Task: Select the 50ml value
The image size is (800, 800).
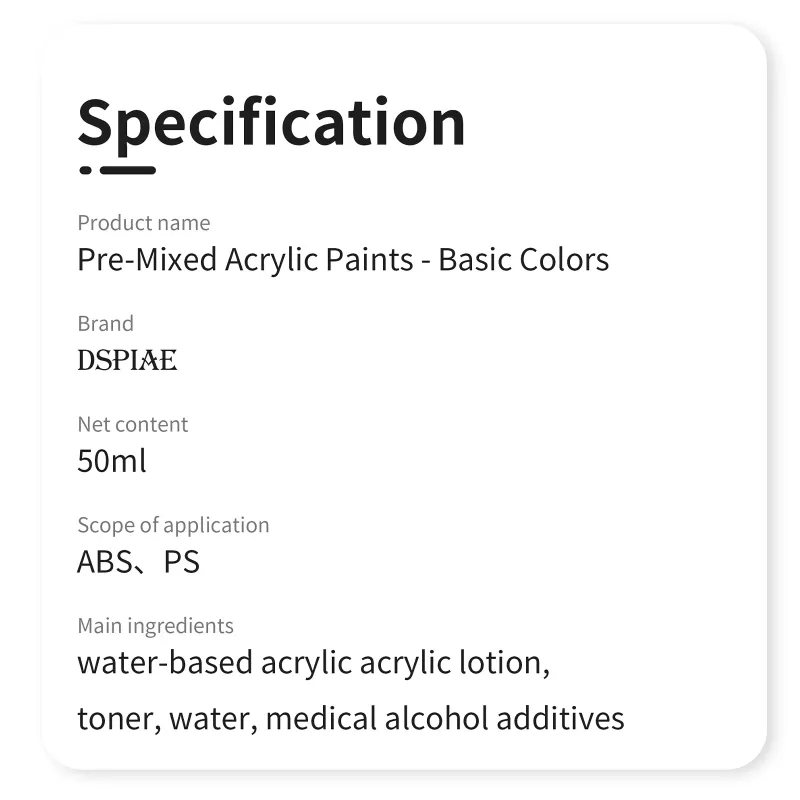Action: 111,461
